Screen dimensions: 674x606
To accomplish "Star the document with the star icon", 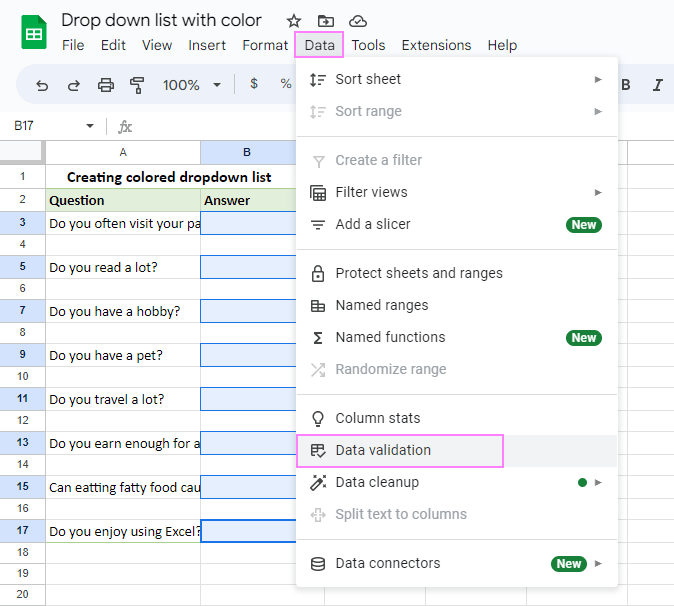I will [294, 21].
